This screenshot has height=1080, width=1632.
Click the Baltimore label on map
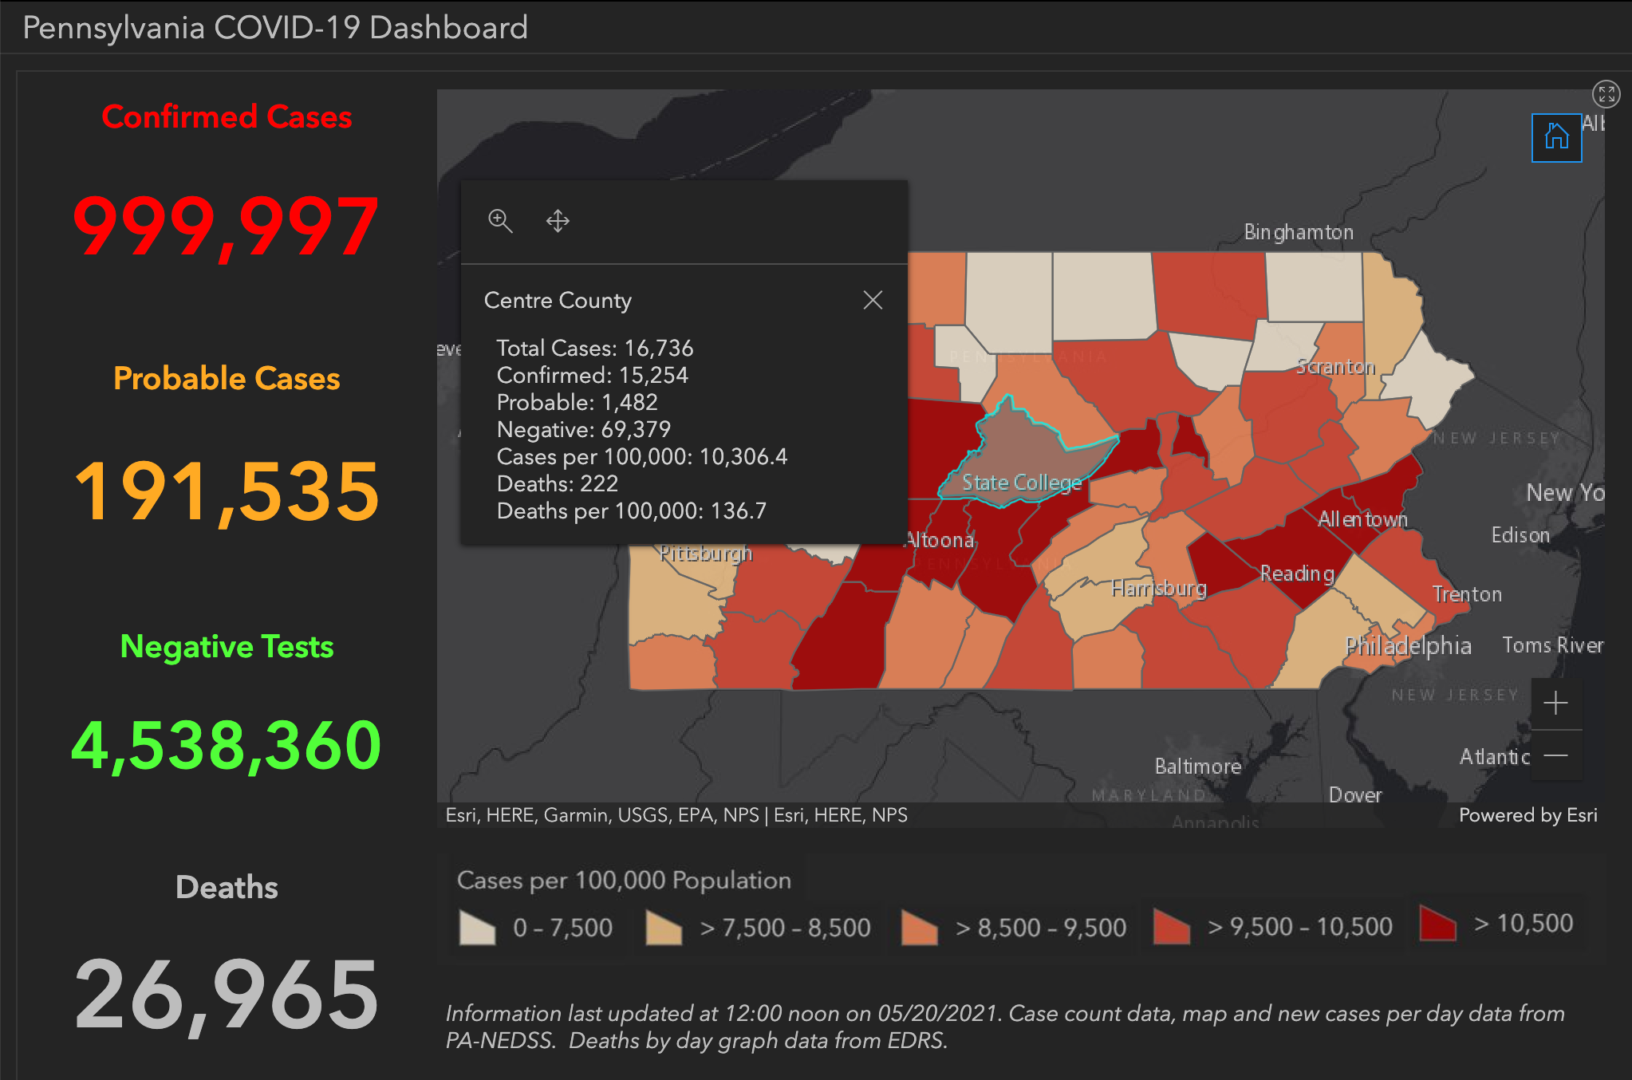tap(1198, 766)
